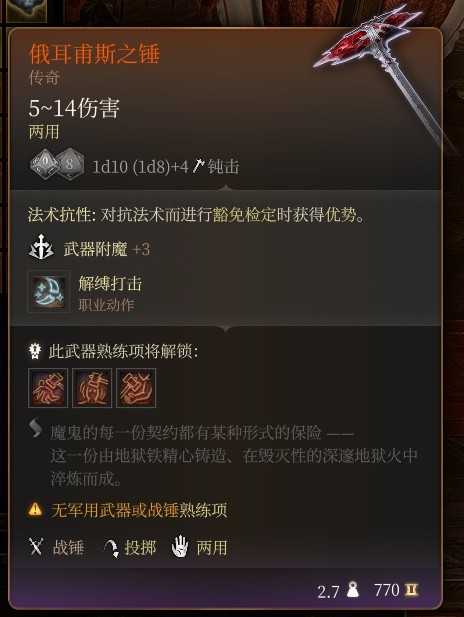Click the item thumbnail in the top-left corner
464x617 pixels.
26,11
